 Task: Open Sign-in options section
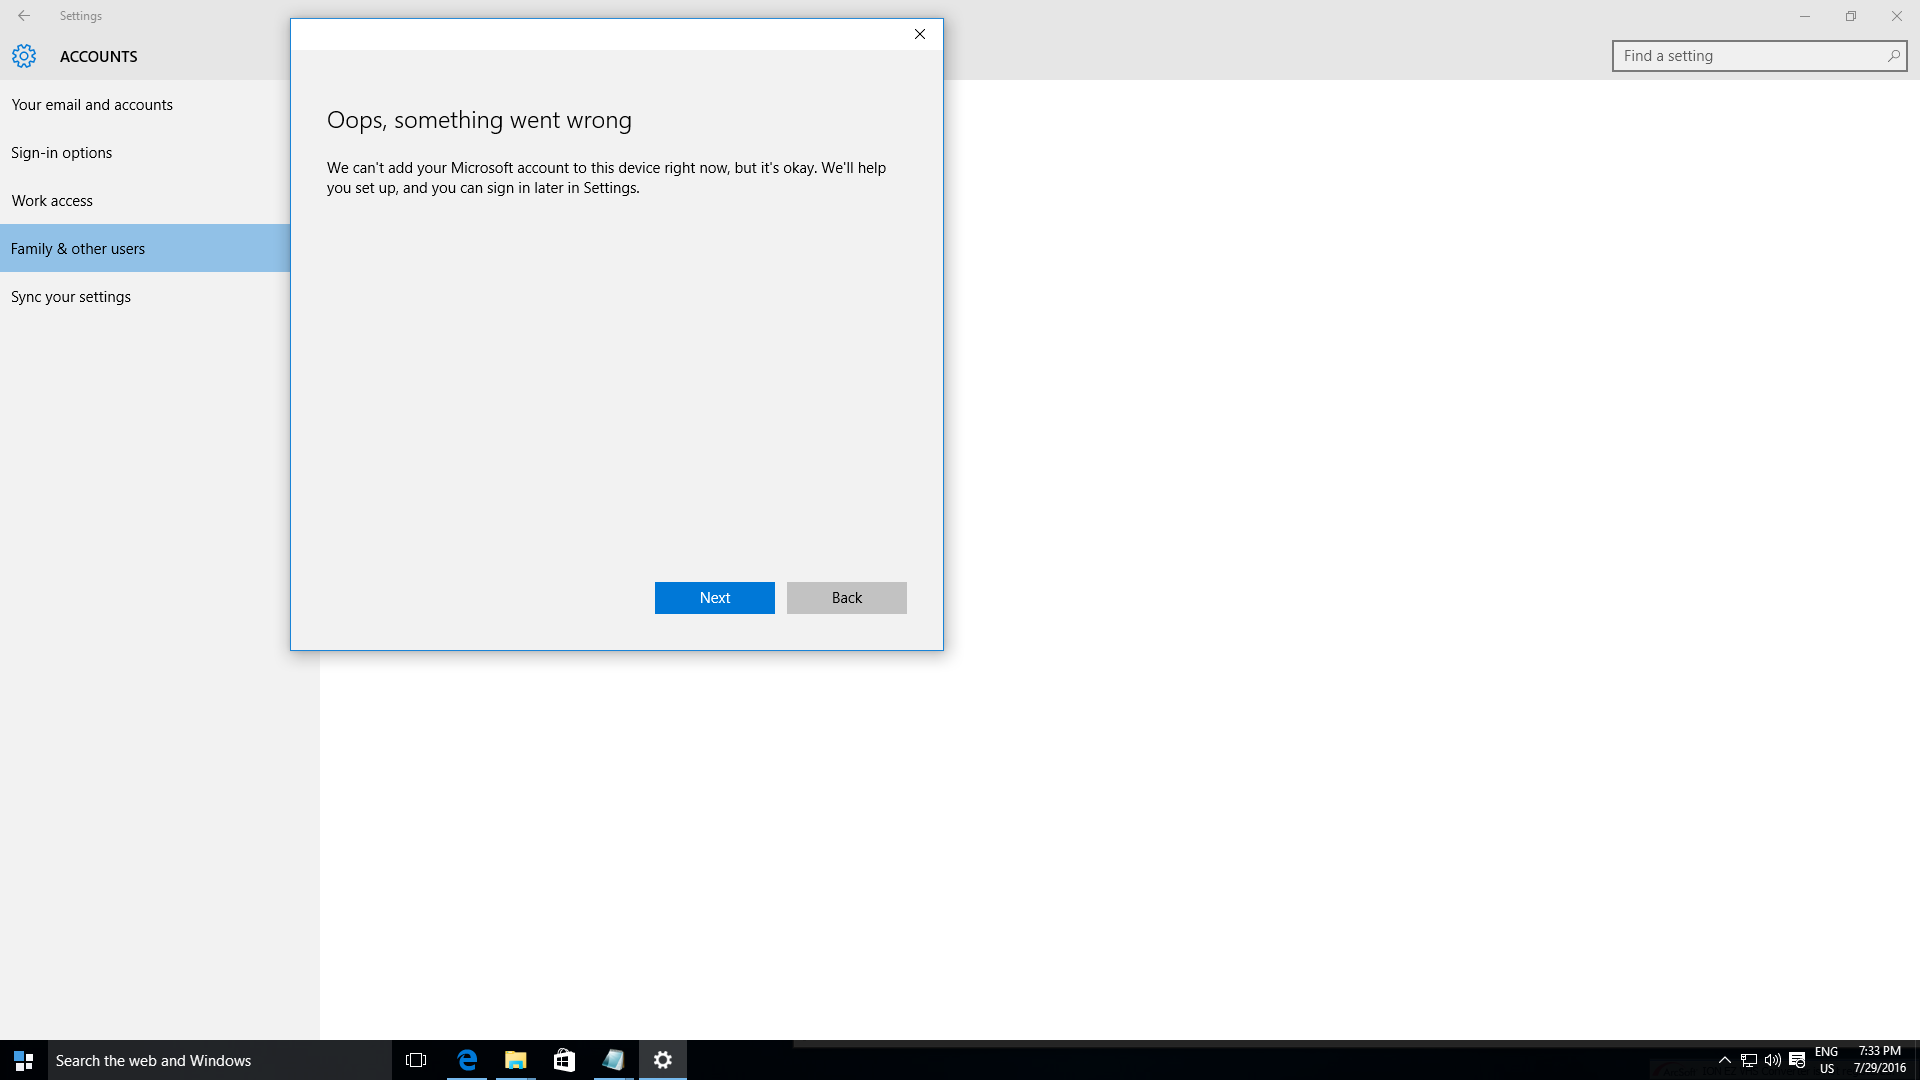pos(145,153)
